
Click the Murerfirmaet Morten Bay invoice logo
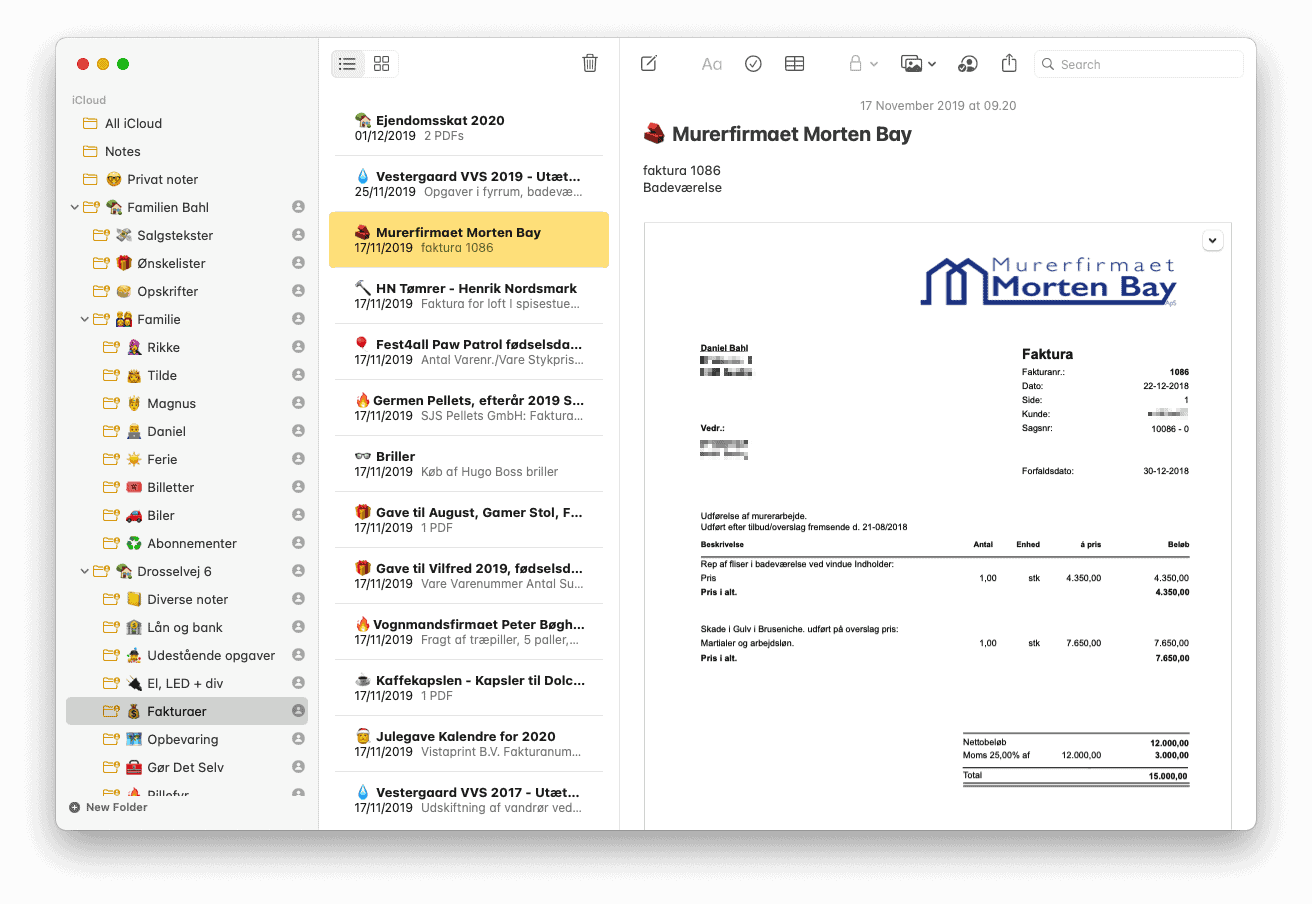point(1048,280)
